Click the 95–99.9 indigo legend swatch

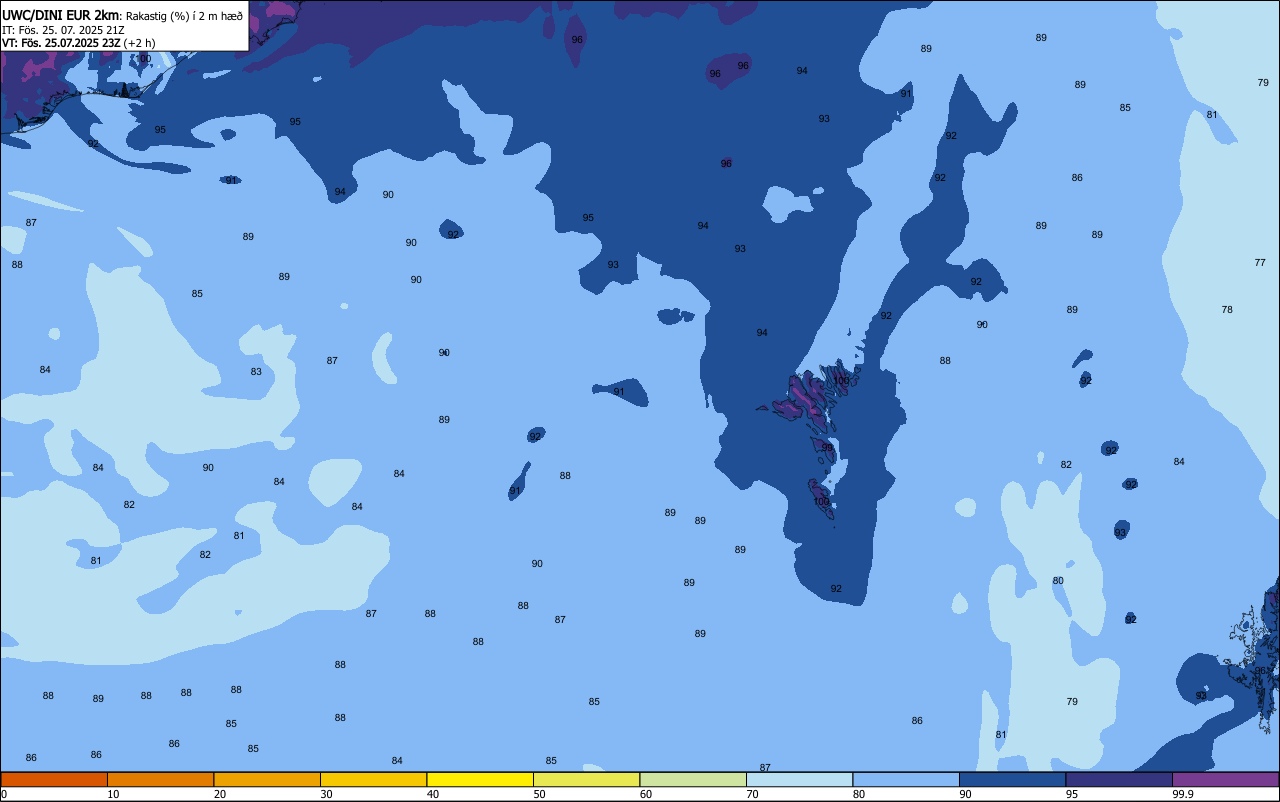click(1119, 779)
